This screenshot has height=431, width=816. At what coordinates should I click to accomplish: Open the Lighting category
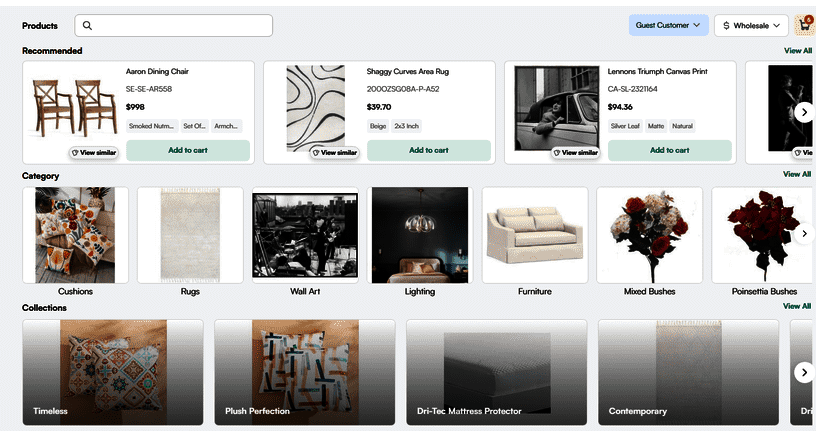pyautogui.click(x=419, y=235)
